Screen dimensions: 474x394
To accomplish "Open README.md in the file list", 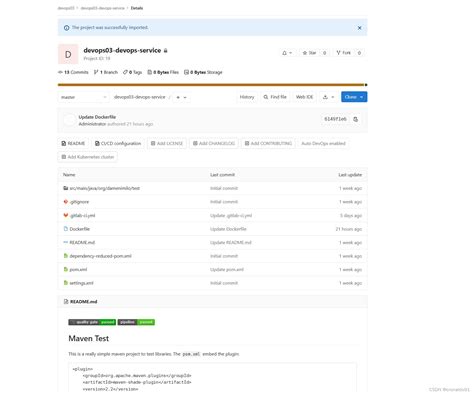I will [82, 243].
